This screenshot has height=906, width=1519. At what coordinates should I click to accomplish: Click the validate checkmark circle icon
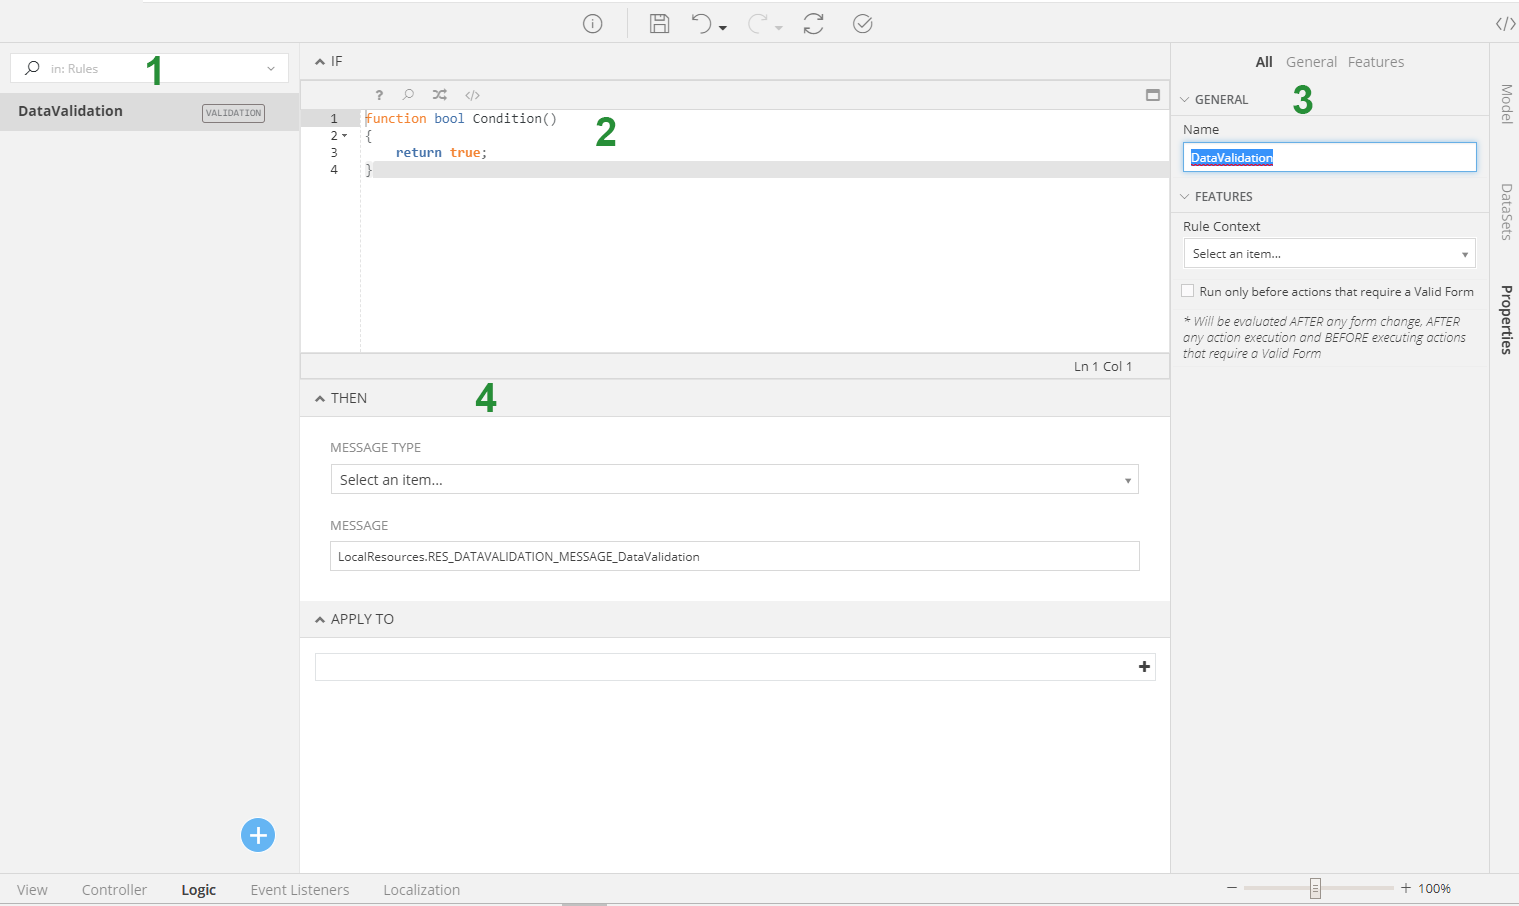pos(863,24)
